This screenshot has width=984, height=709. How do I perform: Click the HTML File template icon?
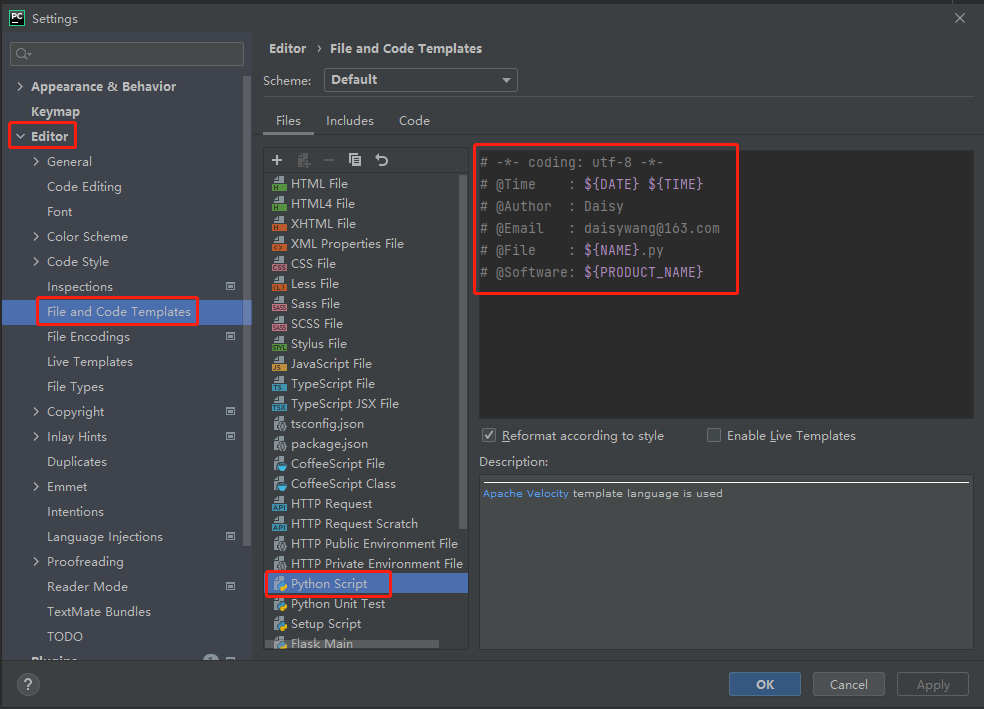(x=279, y=184)
